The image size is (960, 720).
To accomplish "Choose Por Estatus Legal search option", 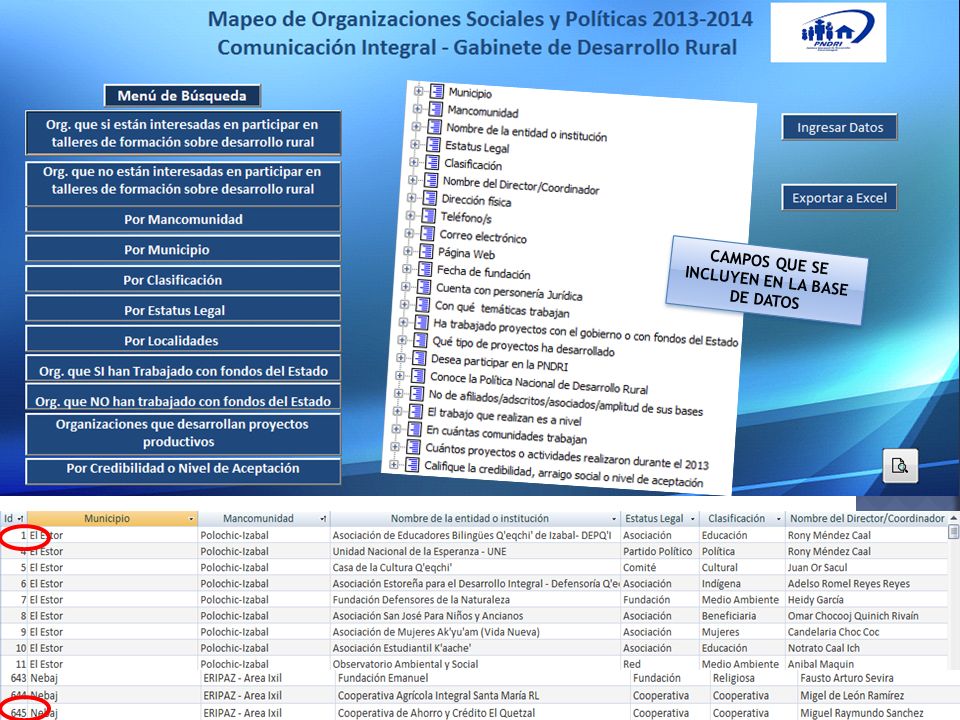I will [183, 310].
